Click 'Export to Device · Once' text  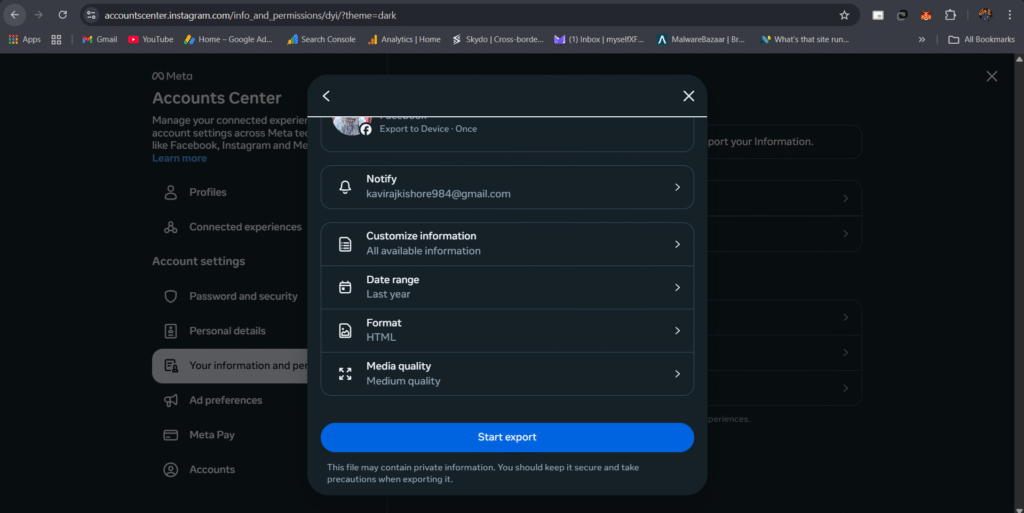(x=428, y=129)
